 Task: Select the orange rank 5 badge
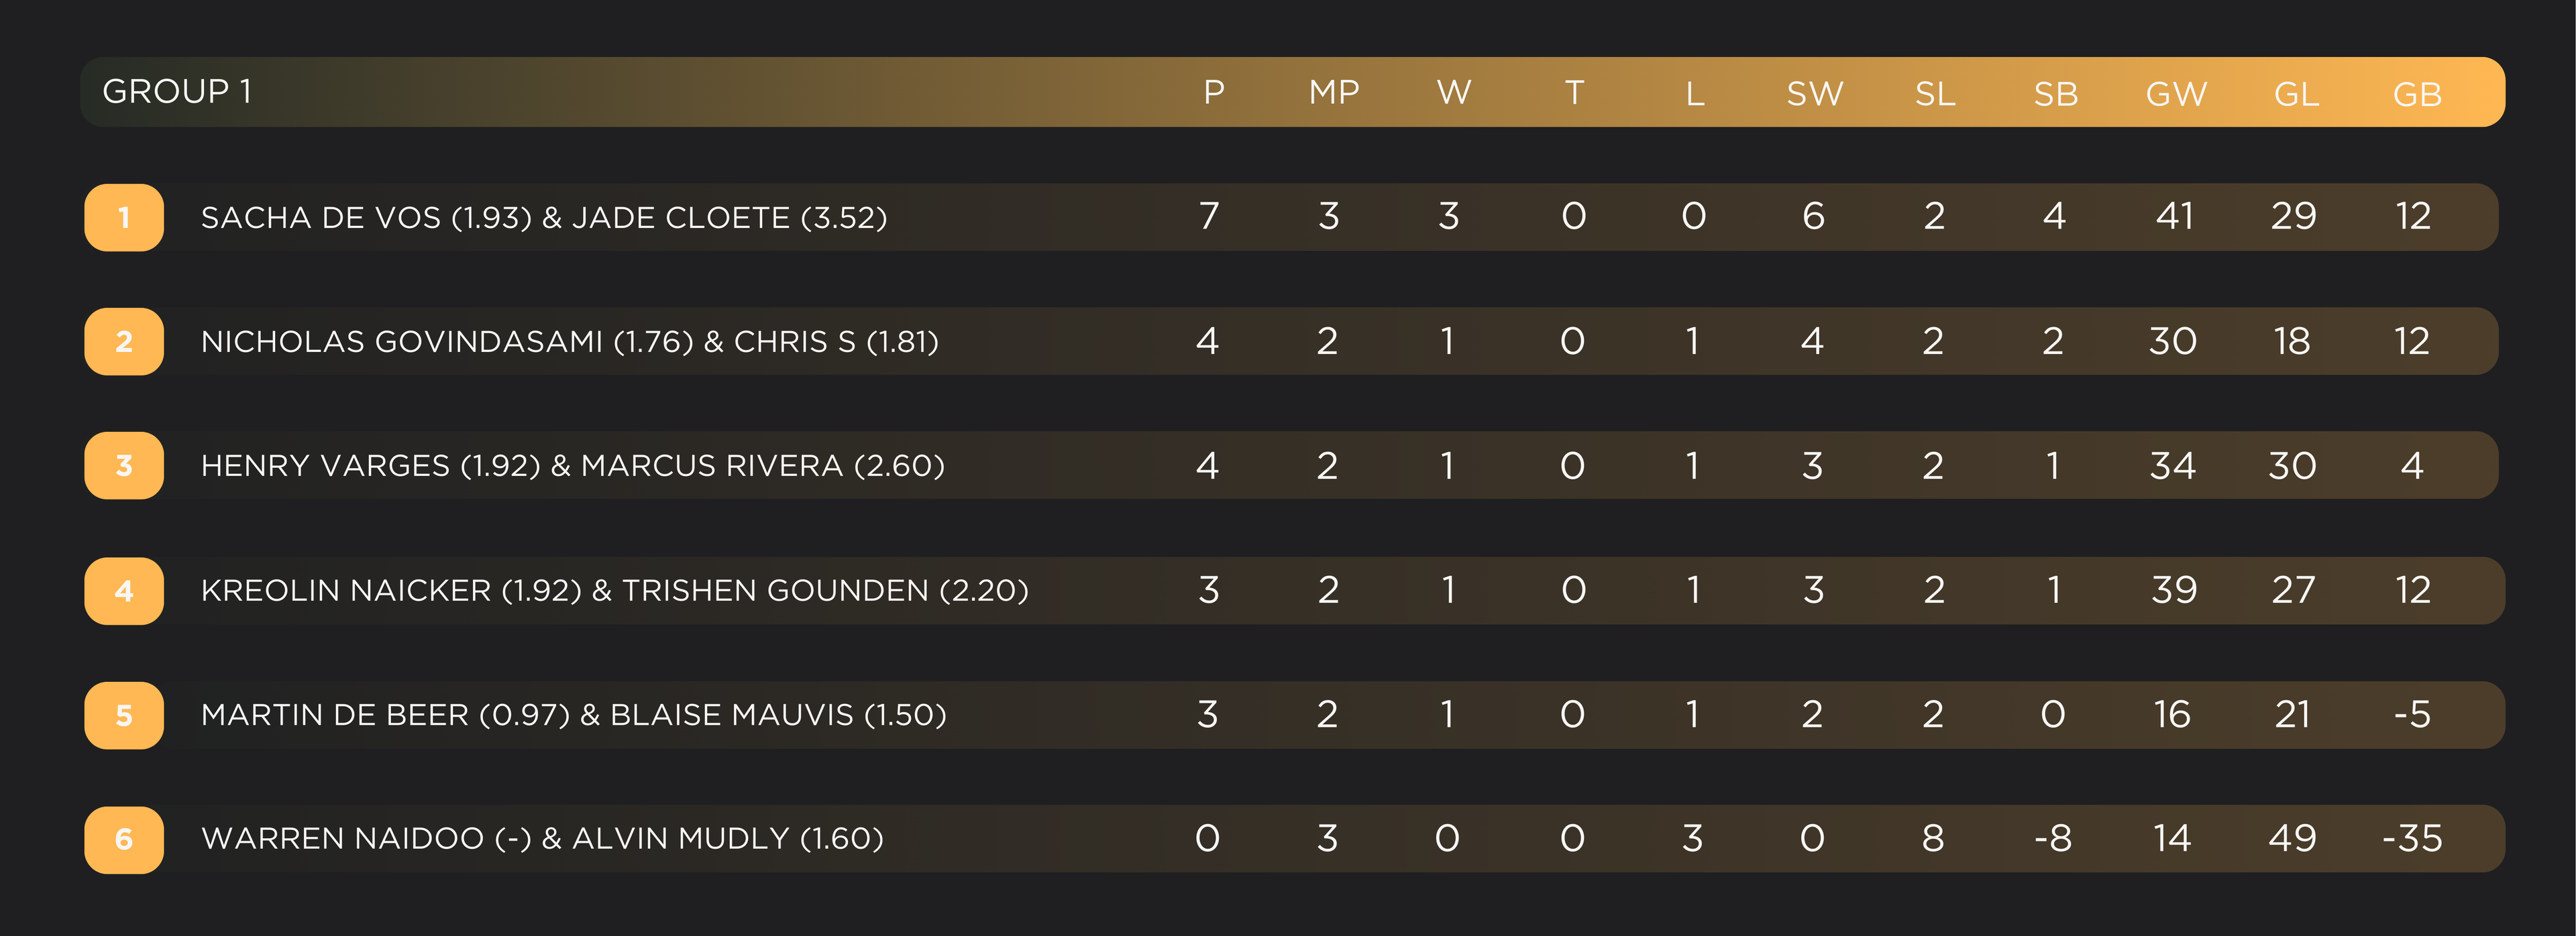coord(124,715)
